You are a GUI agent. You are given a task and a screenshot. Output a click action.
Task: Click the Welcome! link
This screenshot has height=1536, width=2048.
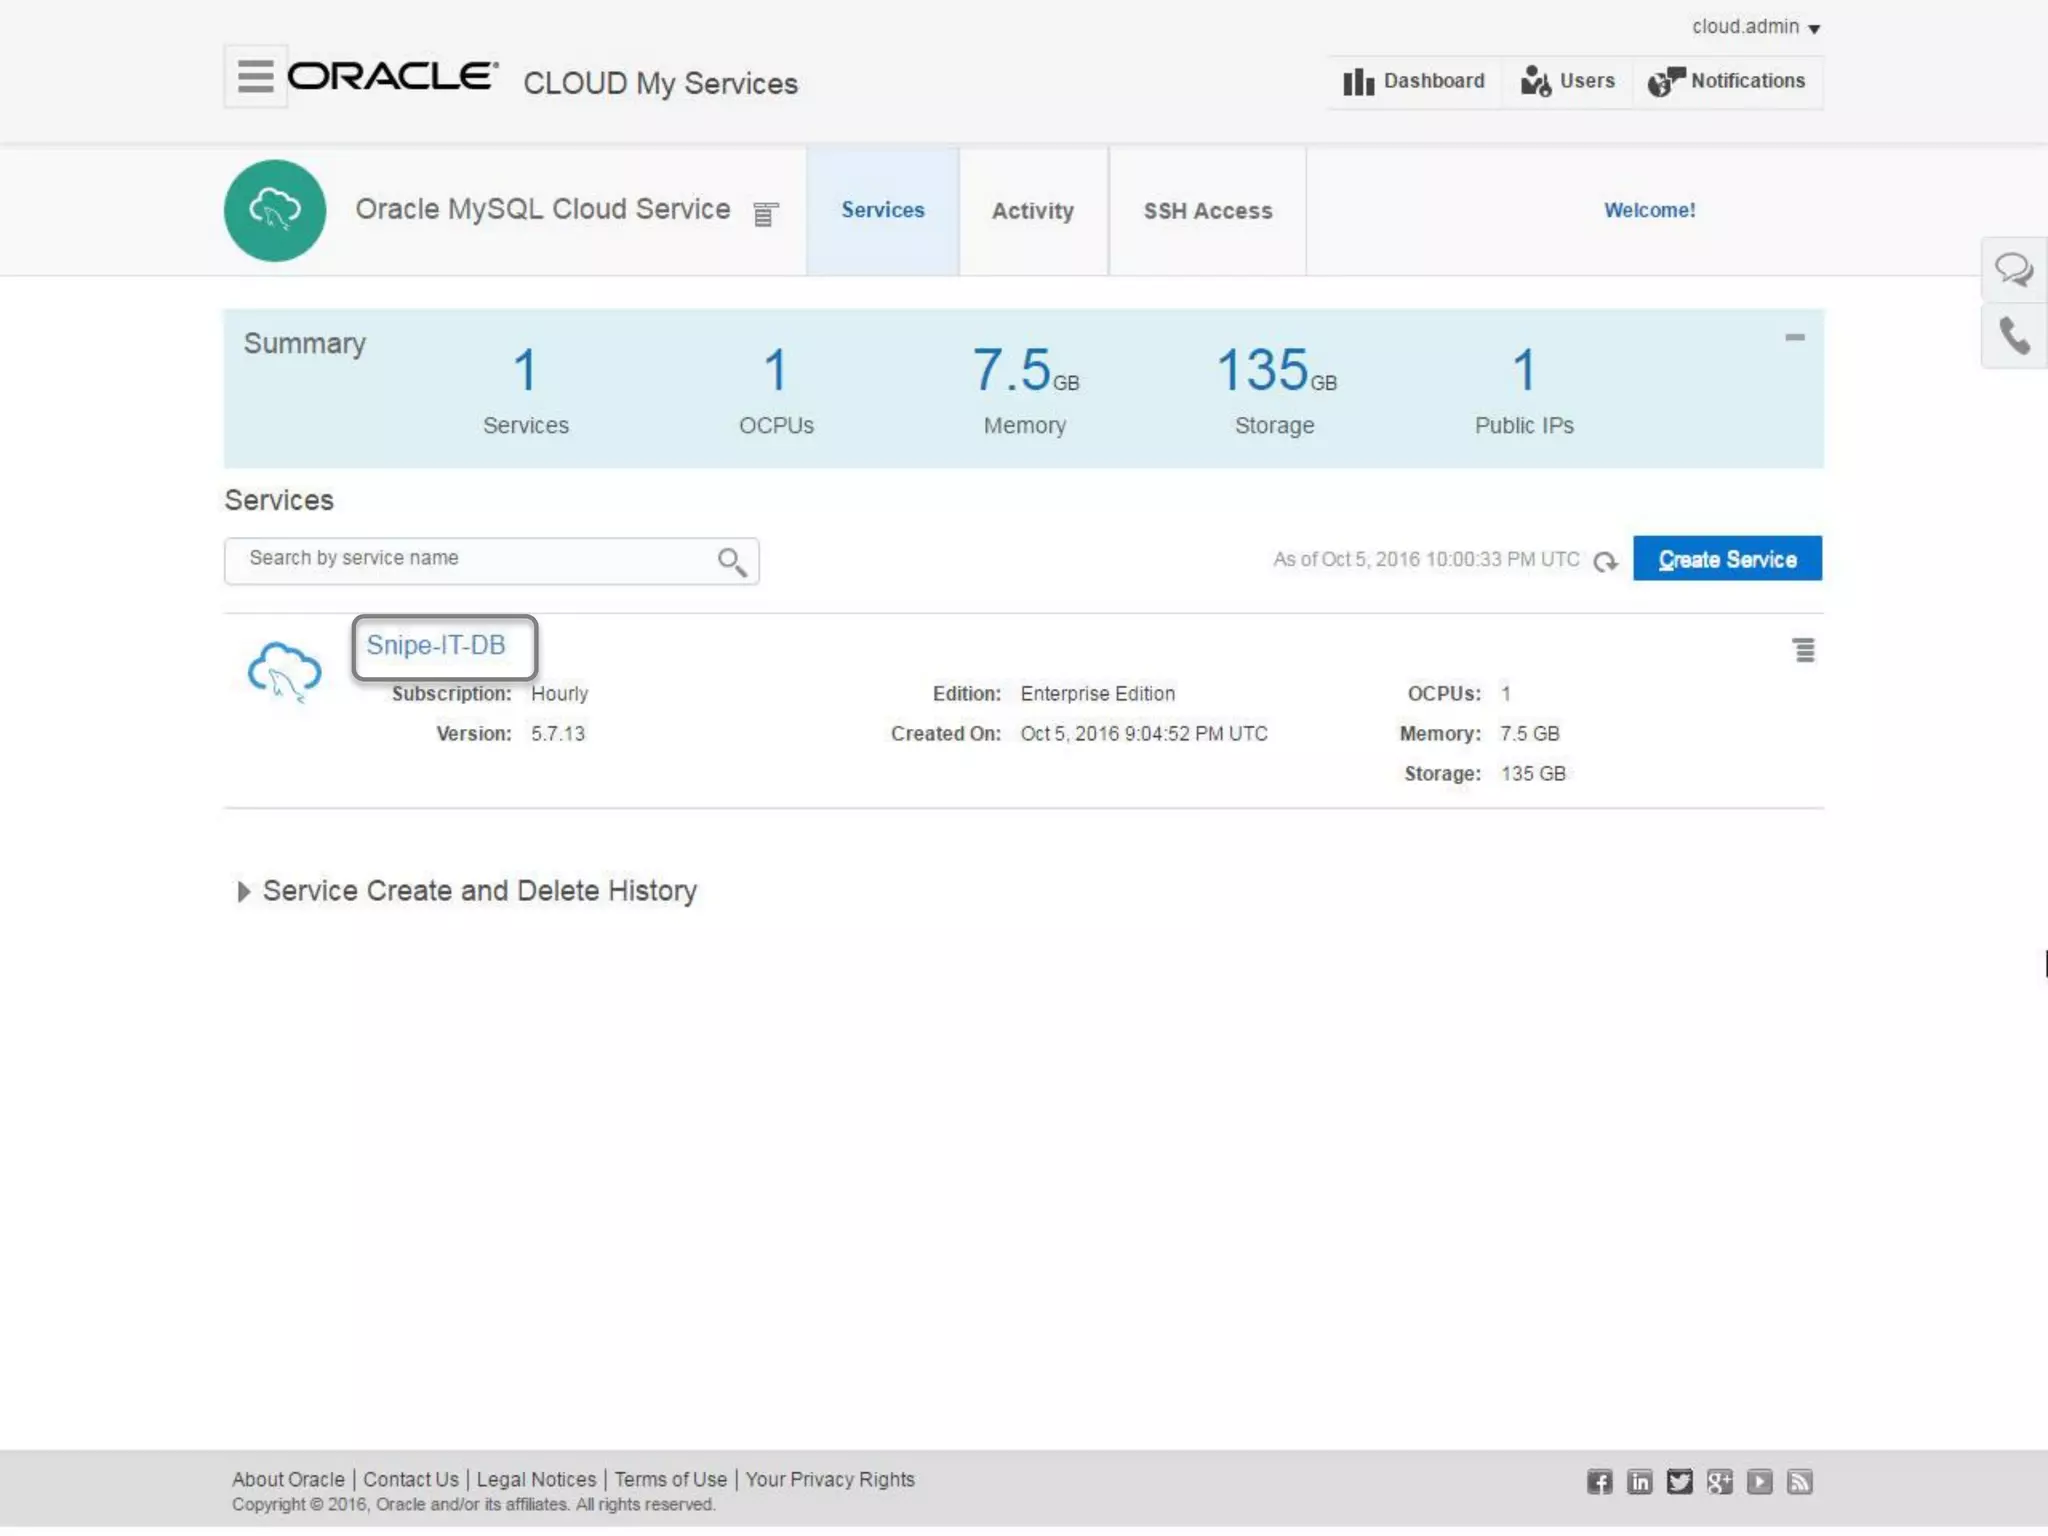1649,210
